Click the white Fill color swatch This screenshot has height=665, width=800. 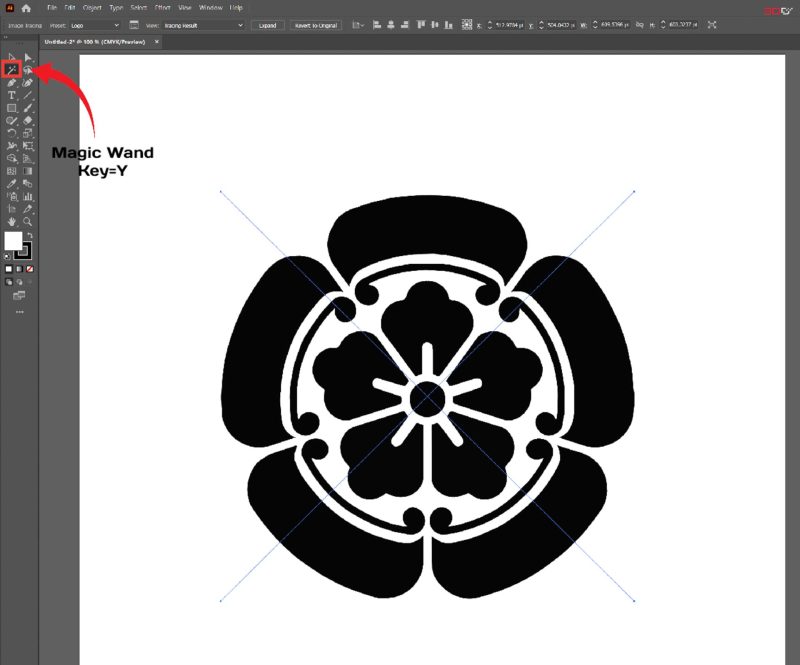13,240
